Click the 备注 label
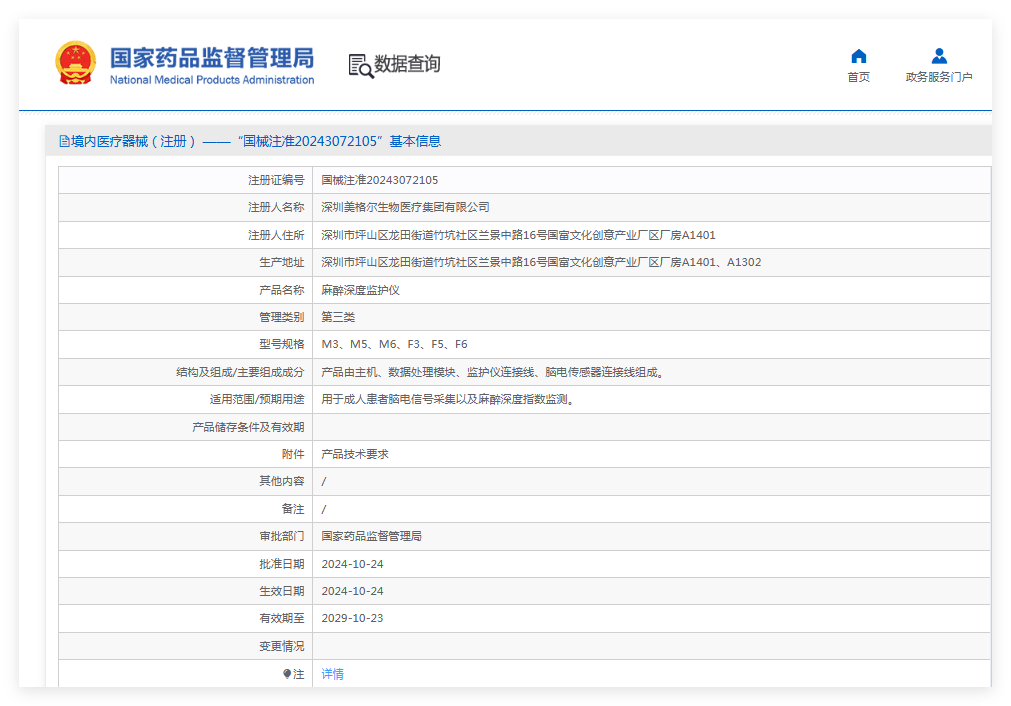Screen dimensions: 1011x706 point(293,509)
